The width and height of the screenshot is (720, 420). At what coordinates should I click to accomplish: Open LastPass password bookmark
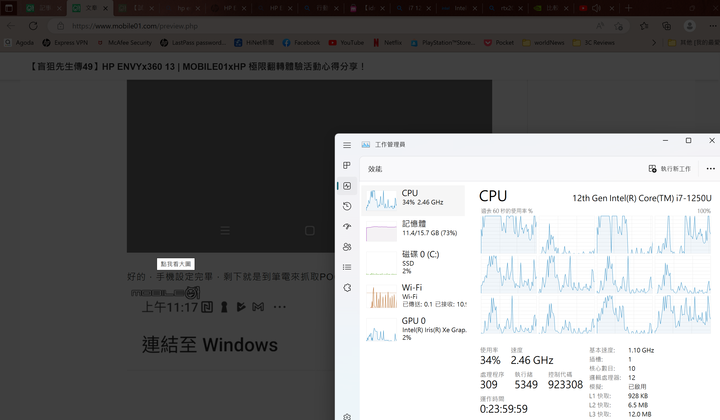[x=193, y=43]
